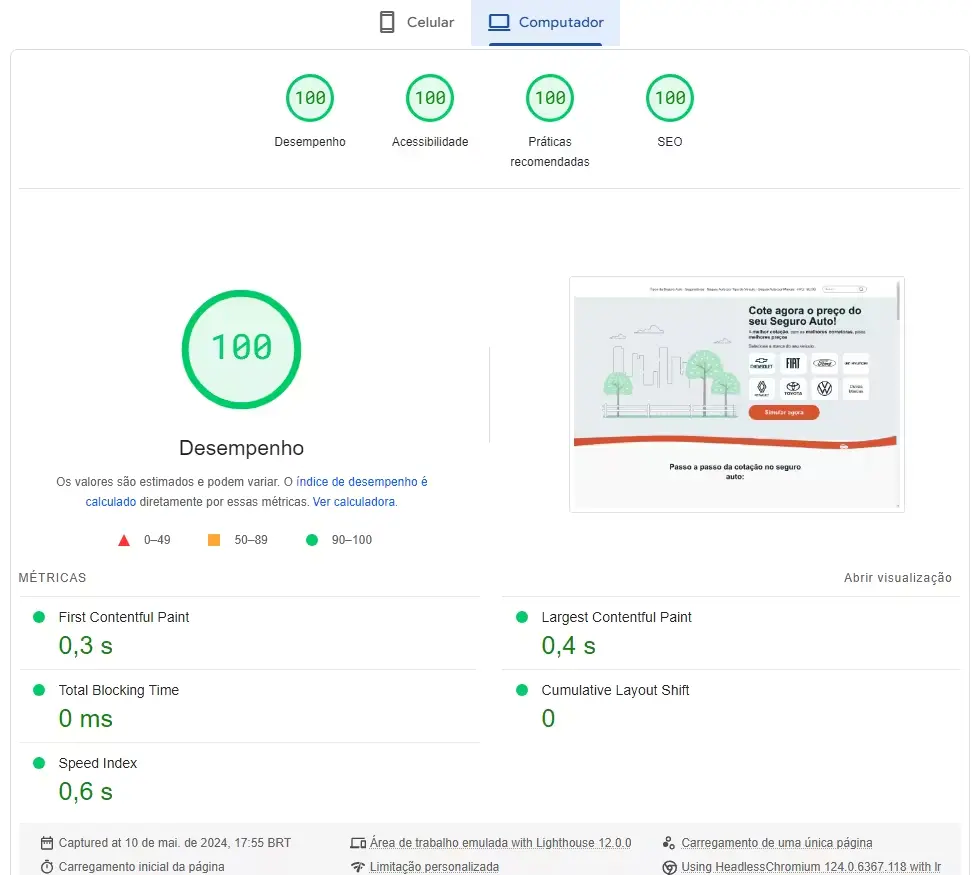This screenshot has width=980, height=875.
Task: Click the website preview thumbnail
Action: click(736, 394)
